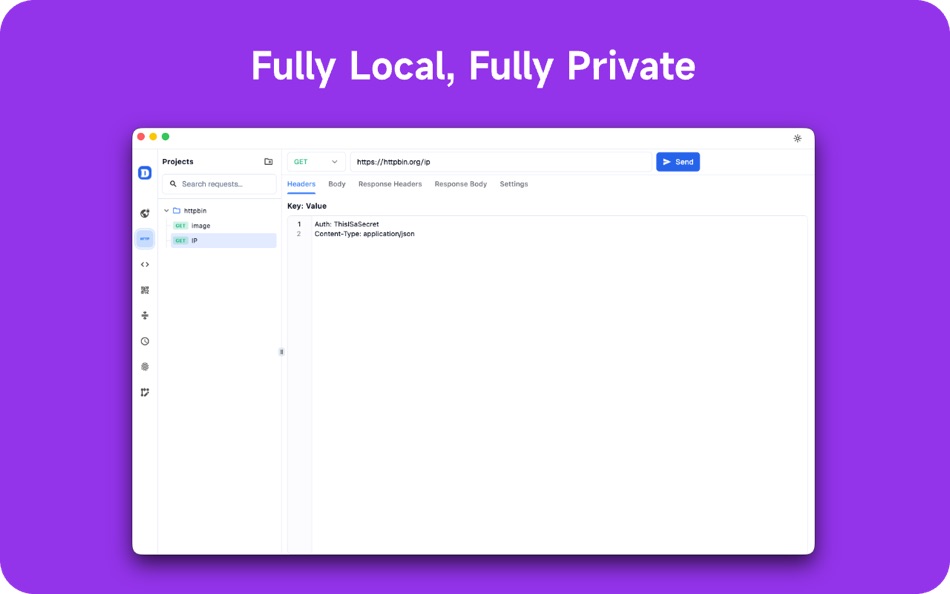This screenshot has width=950, height=594.
Task: Minimize the window with yellow button
Action: (x=153, y=137)
